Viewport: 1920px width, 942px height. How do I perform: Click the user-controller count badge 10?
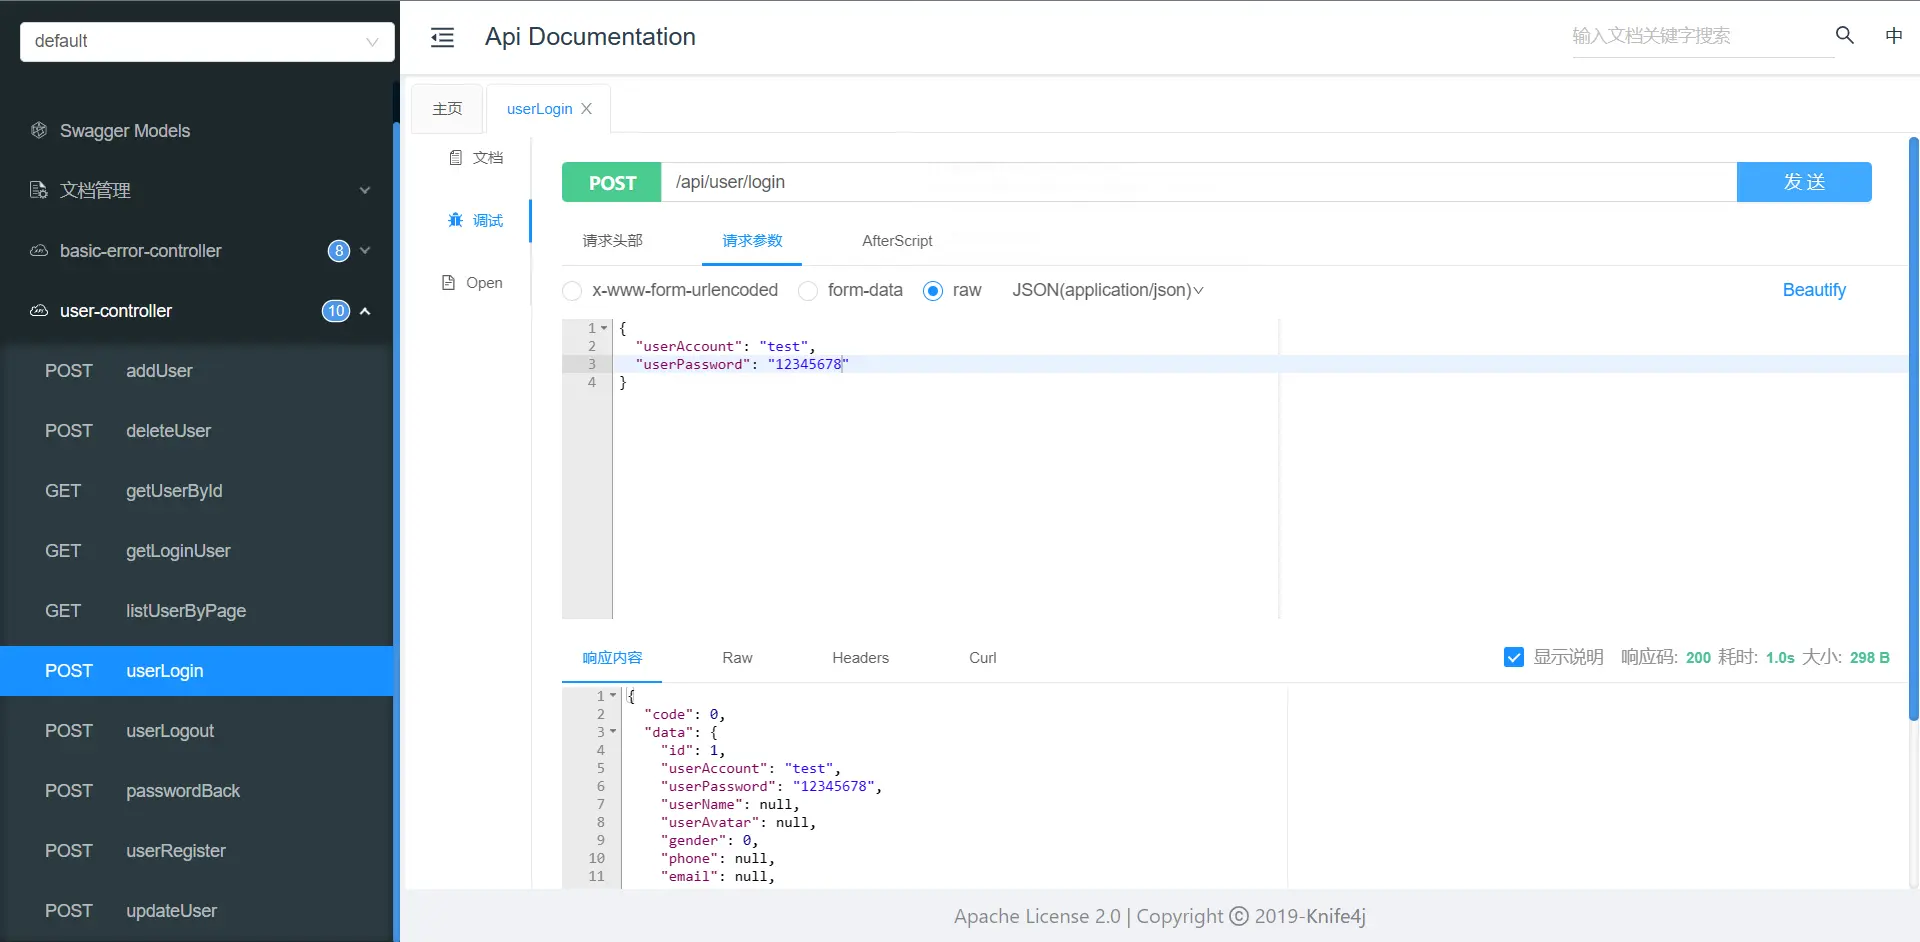click(336, 311)
